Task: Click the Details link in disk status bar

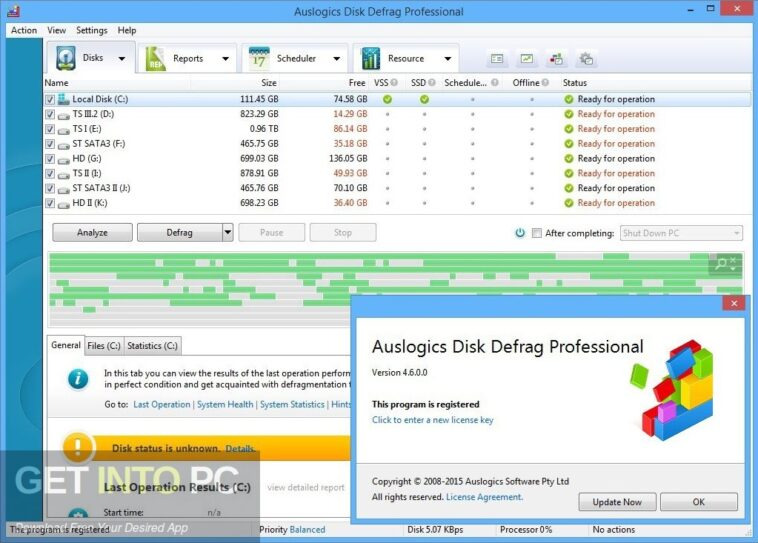Action: [x=240, y=448]
